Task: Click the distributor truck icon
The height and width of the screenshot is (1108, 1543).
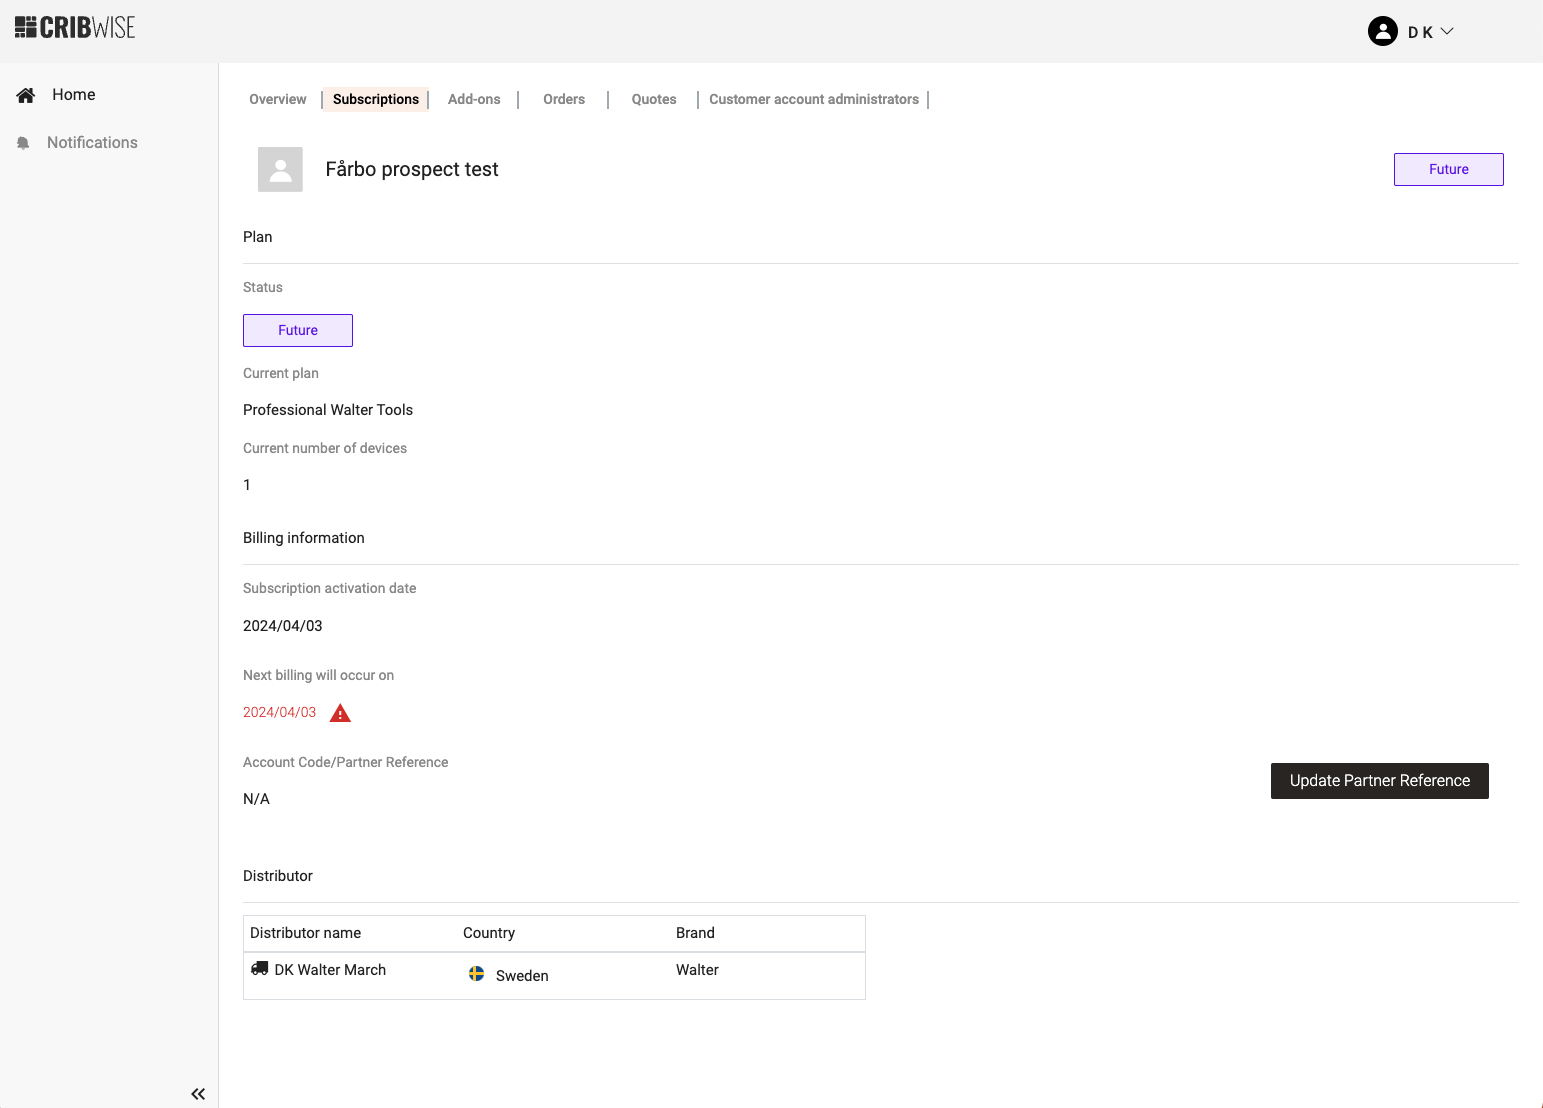Action: click(x=260, y=969)
